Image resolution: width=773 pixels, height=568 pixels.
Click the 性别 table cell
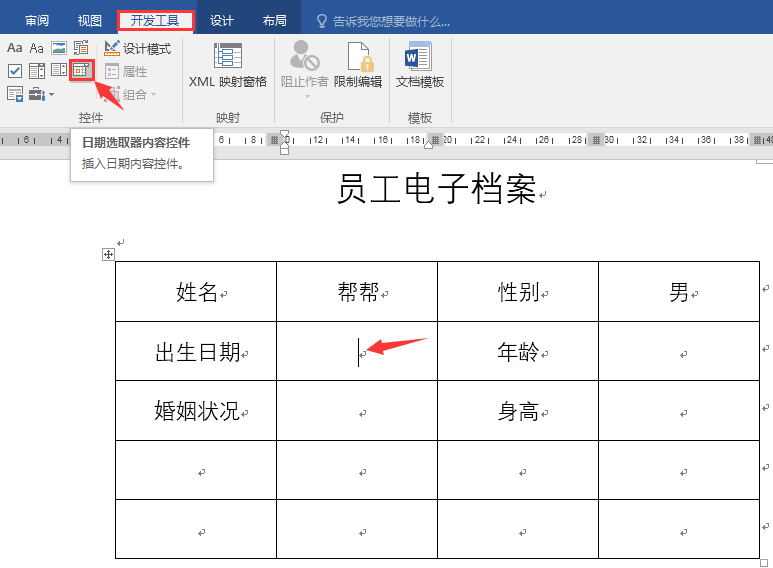tap(518, 291)
